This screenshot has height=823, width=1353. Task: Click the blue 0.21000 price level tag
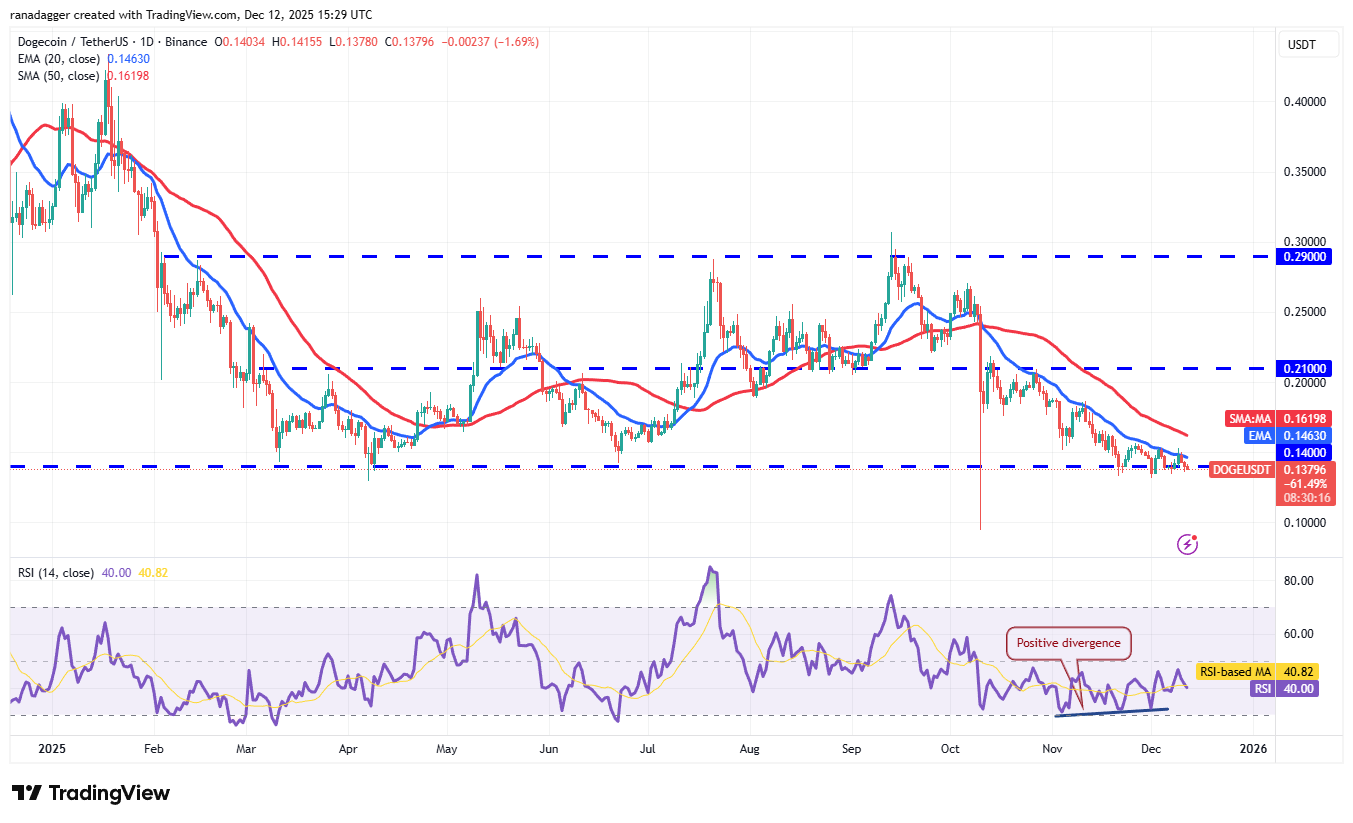click(x=1302, y=370)
